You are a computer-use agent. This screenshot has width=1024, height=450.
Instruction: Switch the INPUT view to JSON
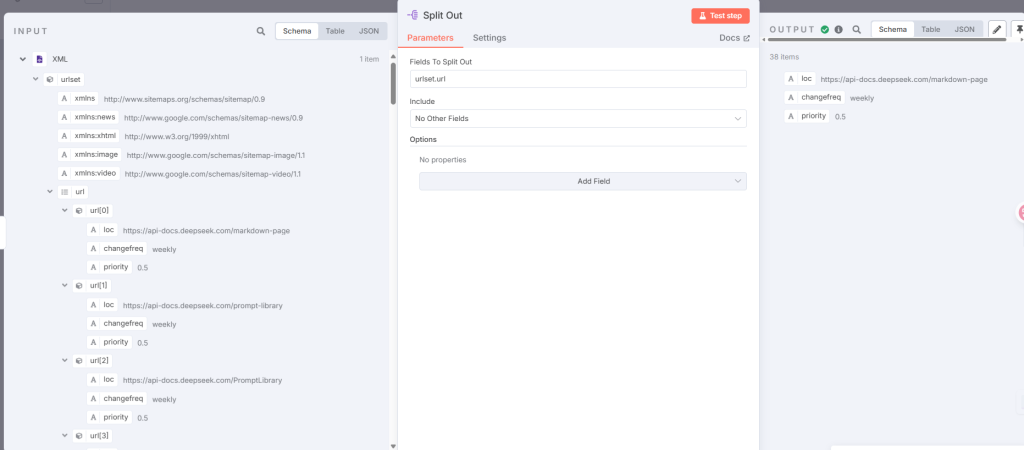[x=369, y=31]
